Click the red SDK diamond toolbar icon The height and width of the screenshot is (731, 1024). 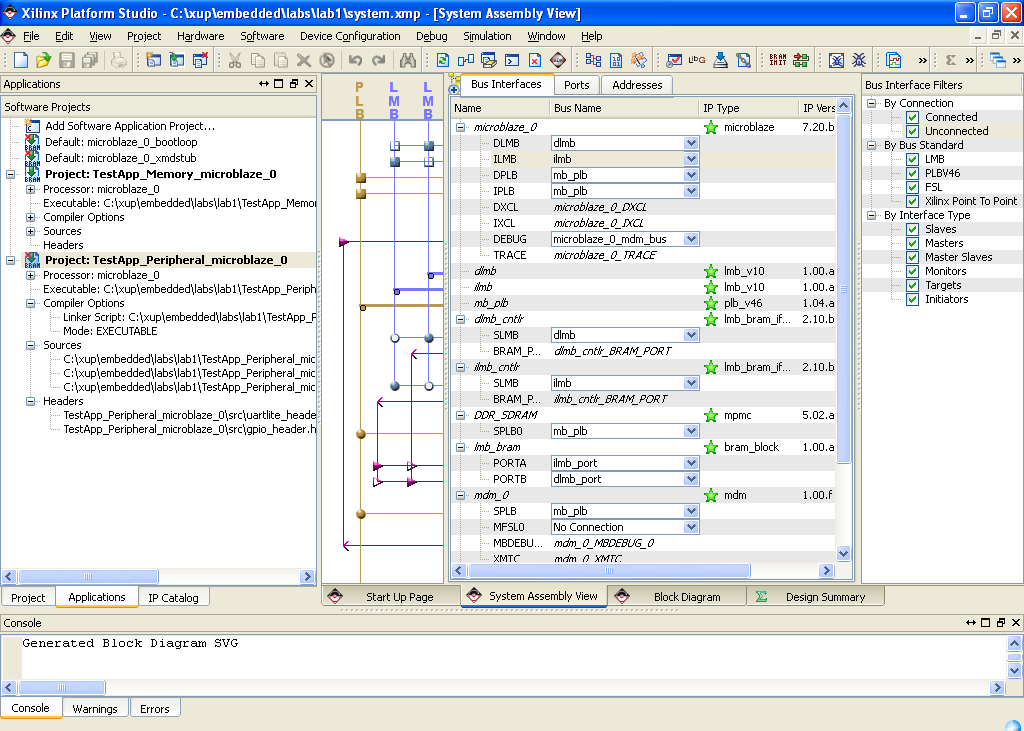[558, 61]
